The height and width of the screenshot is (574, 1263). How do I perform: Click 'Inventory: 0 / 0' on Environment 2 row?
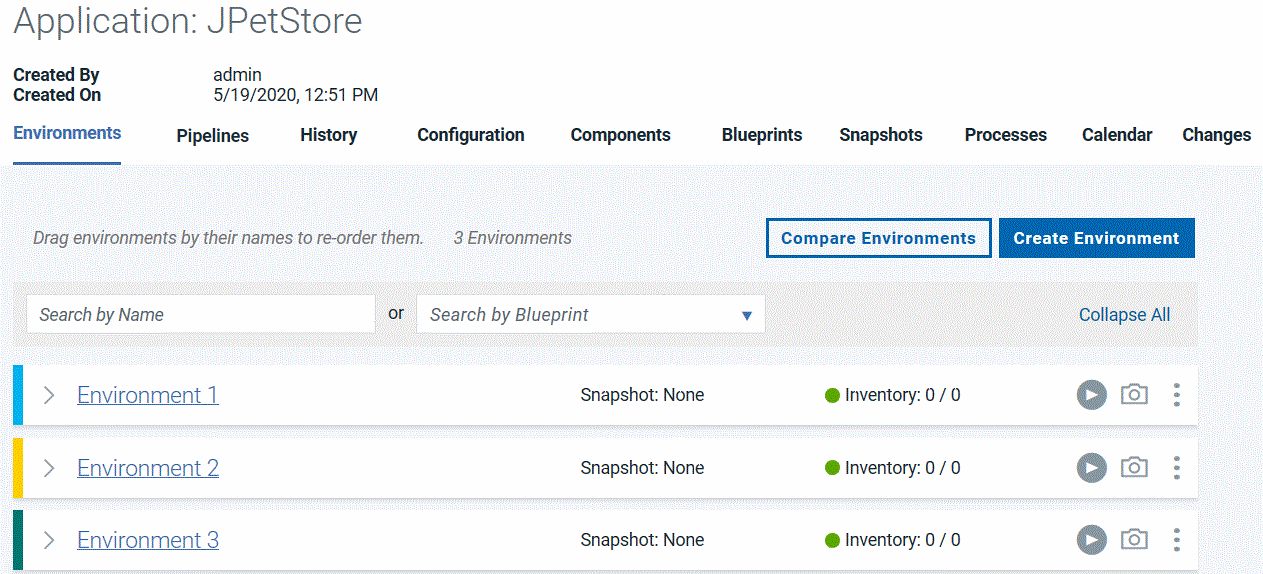tap(902, 468)
